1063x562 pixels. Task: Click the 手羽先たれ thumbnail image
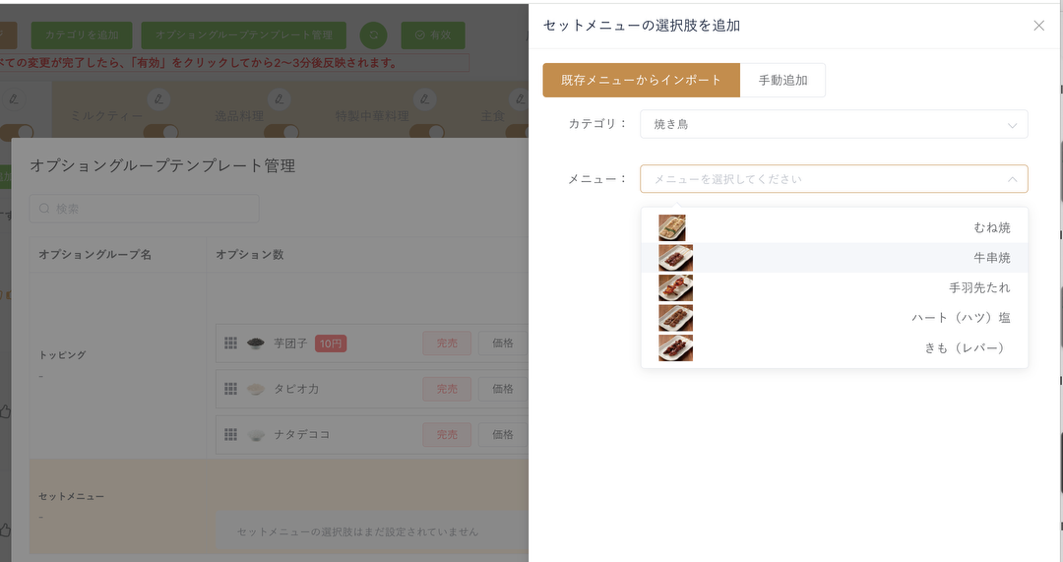pyautogui.click(x=676, y=287)
